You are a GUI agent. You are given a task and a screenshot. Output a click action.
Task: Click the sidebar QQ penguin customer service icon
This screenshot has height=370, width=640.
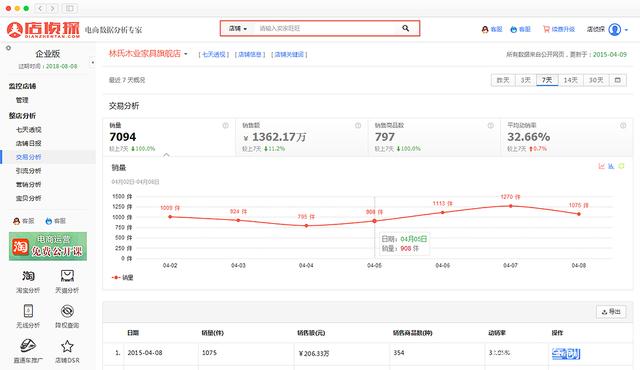16,221
